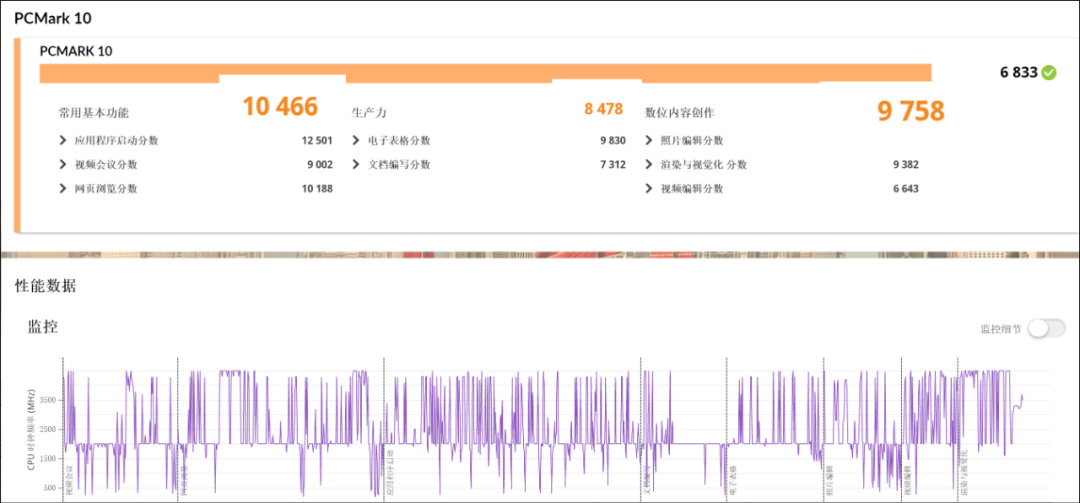Click the 9 002 video conferencing value

point(320,165)
